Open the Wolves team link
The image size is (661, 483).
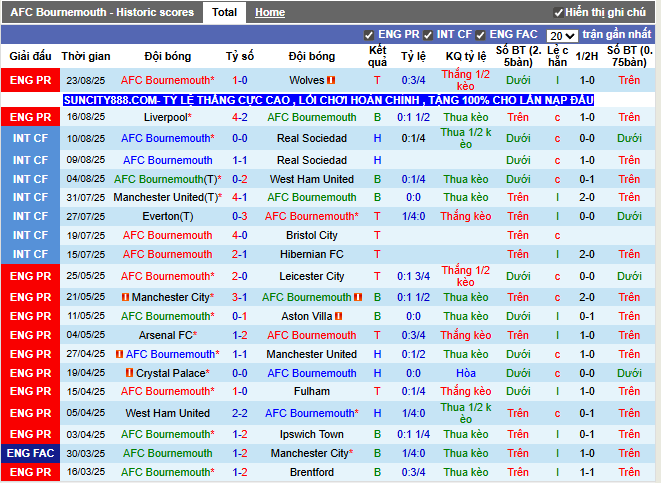coord(306,80)
